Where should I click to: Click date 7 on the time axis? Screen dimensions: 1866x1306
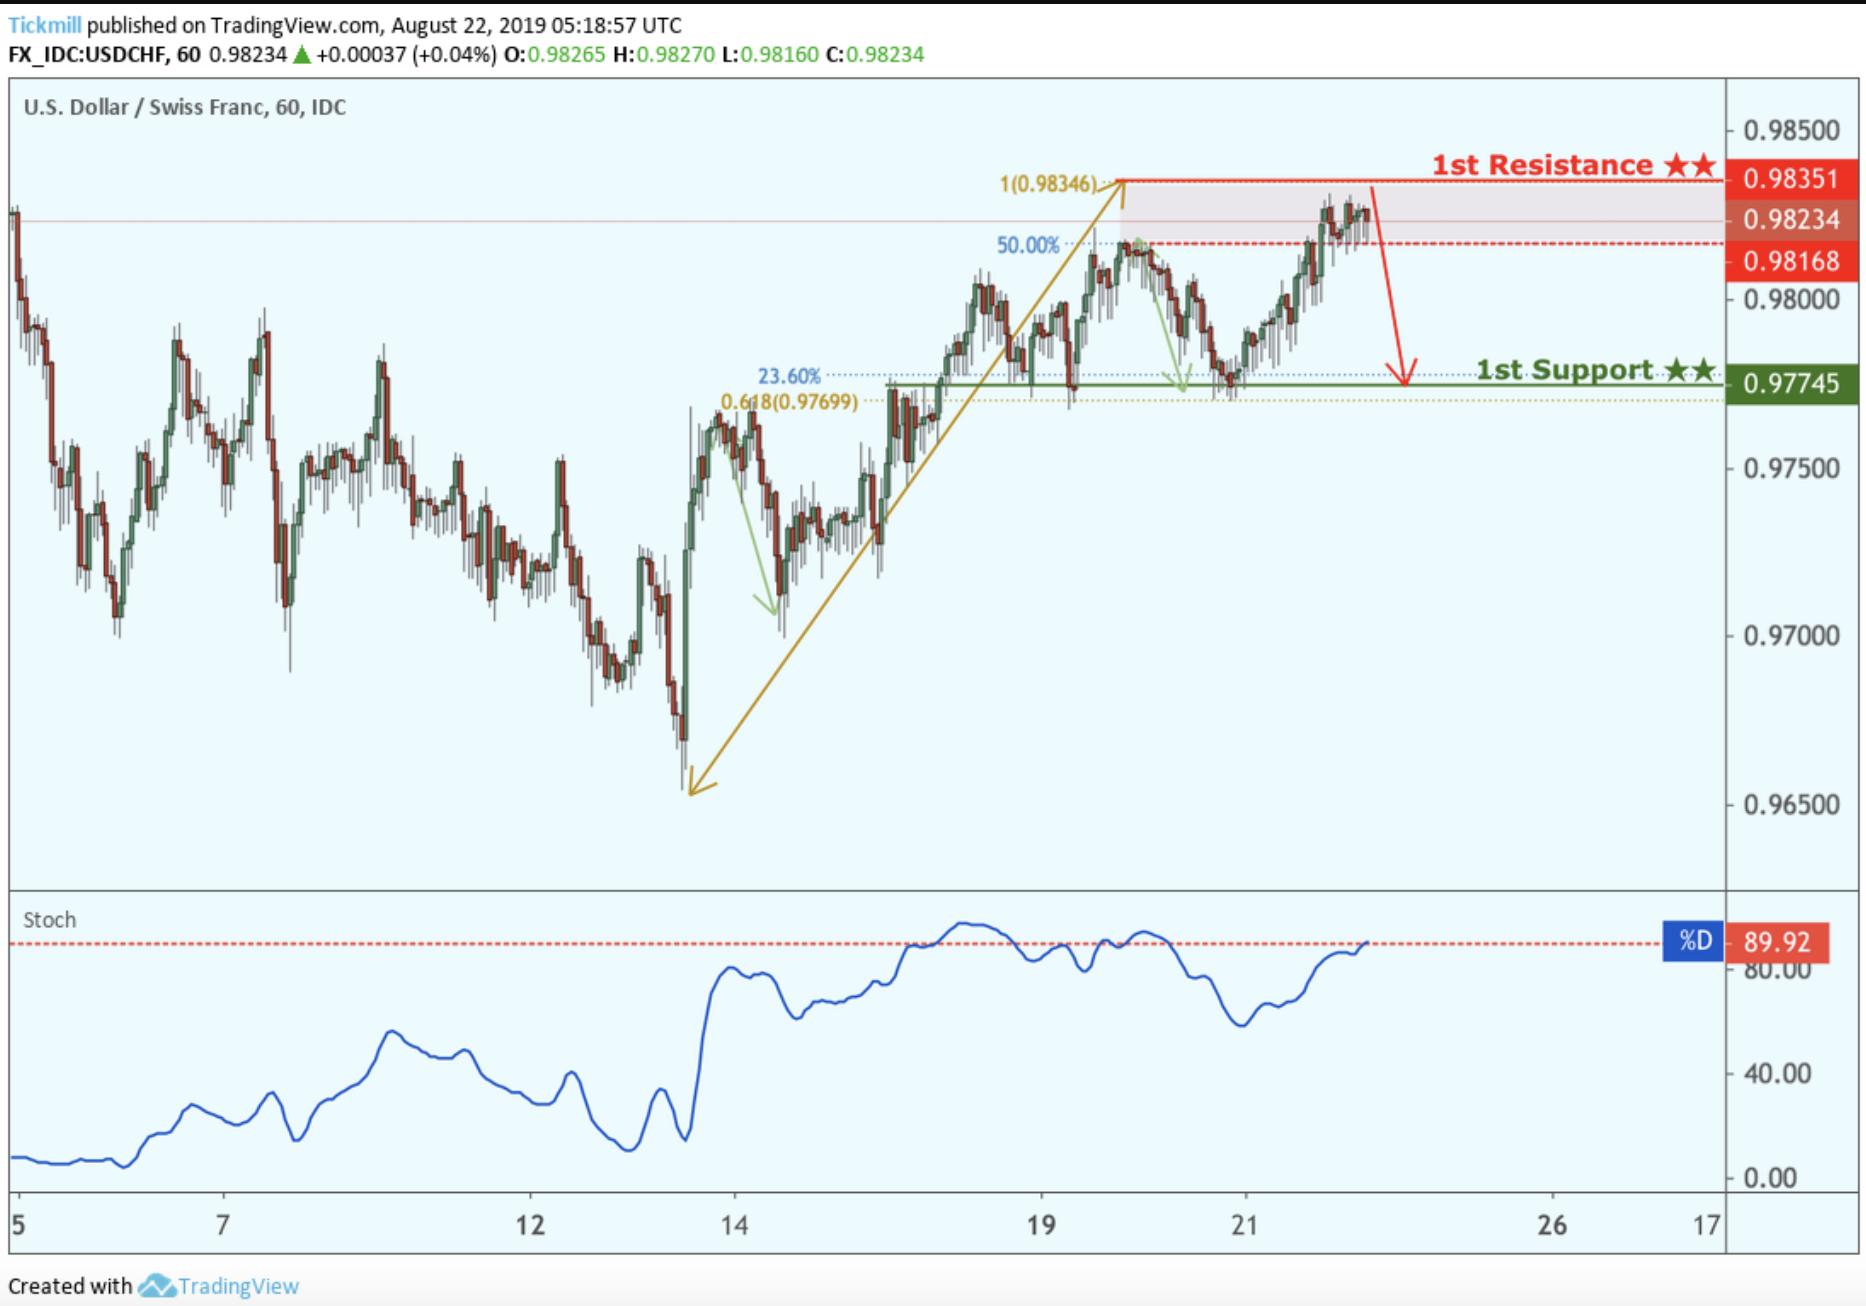pos(223,1225)
